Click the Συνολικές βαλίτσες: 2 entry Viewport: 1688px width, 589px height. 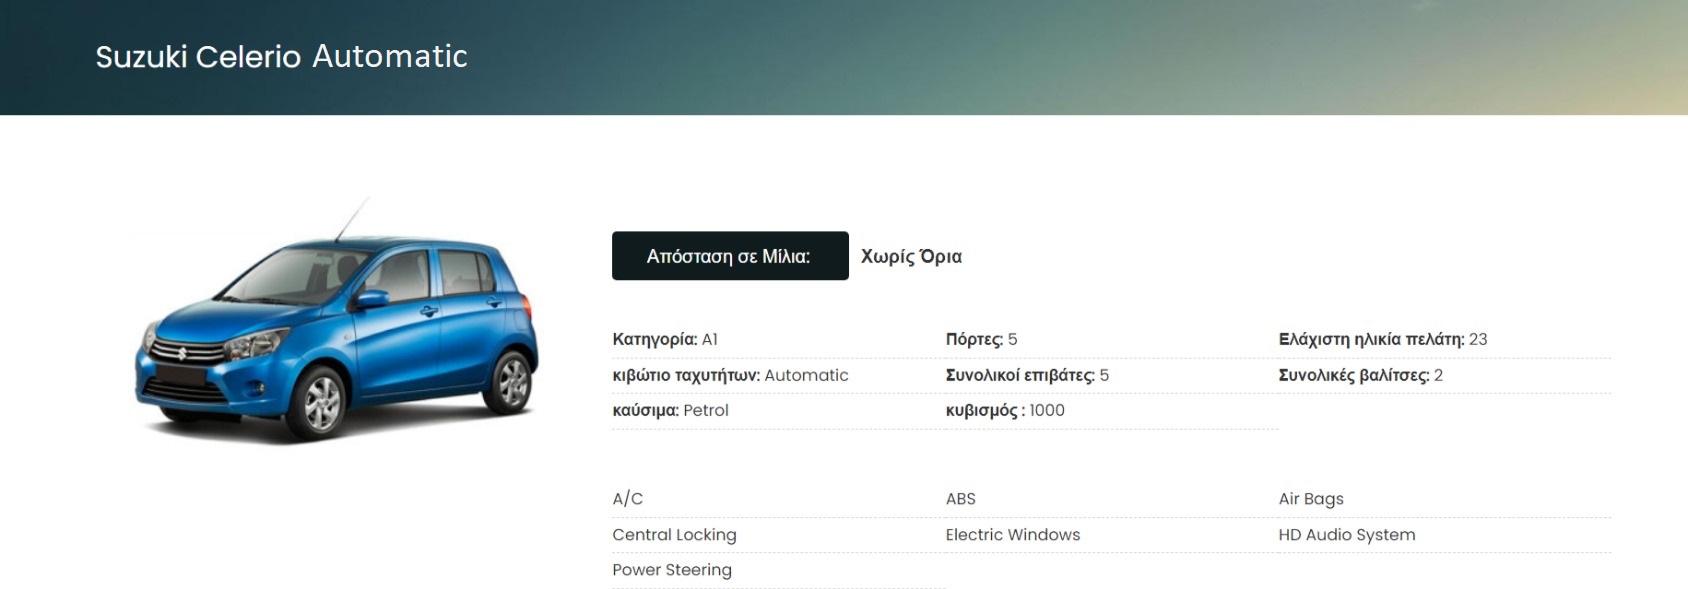(1360, 375)
